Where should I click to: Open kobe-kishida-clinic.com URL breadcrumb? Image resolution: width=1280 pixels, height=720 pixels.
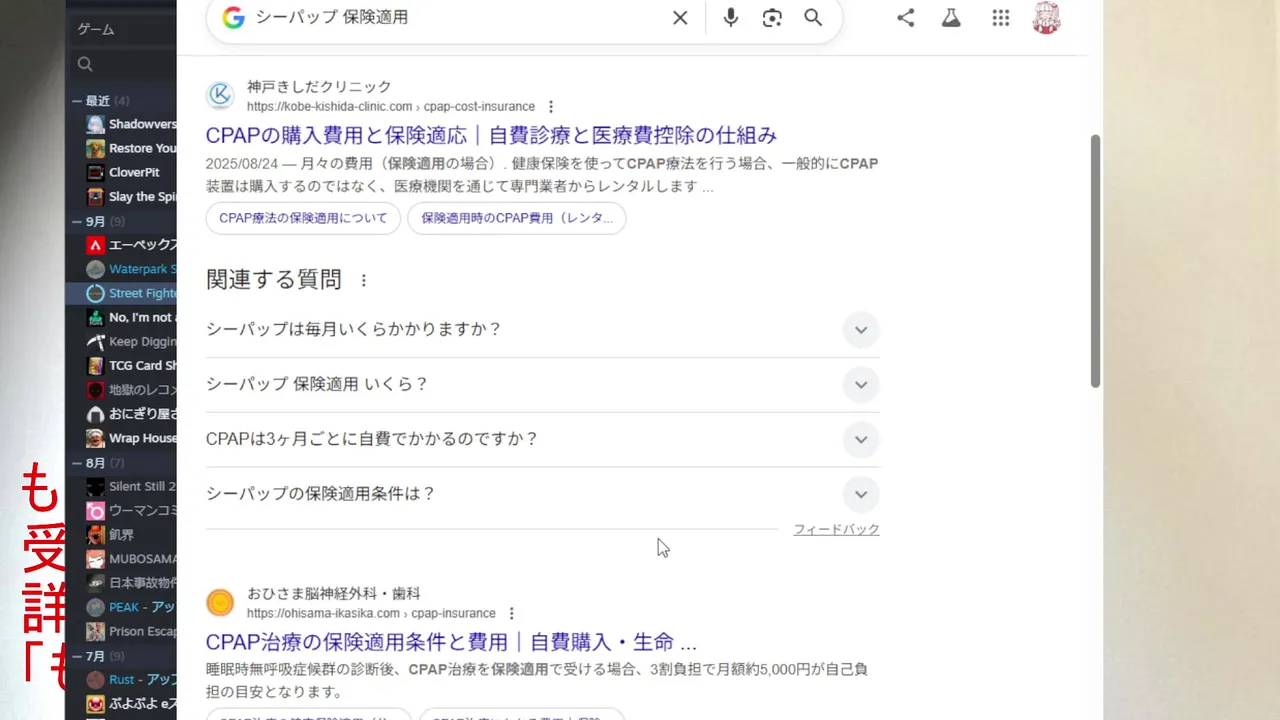(x=391, y=107)
